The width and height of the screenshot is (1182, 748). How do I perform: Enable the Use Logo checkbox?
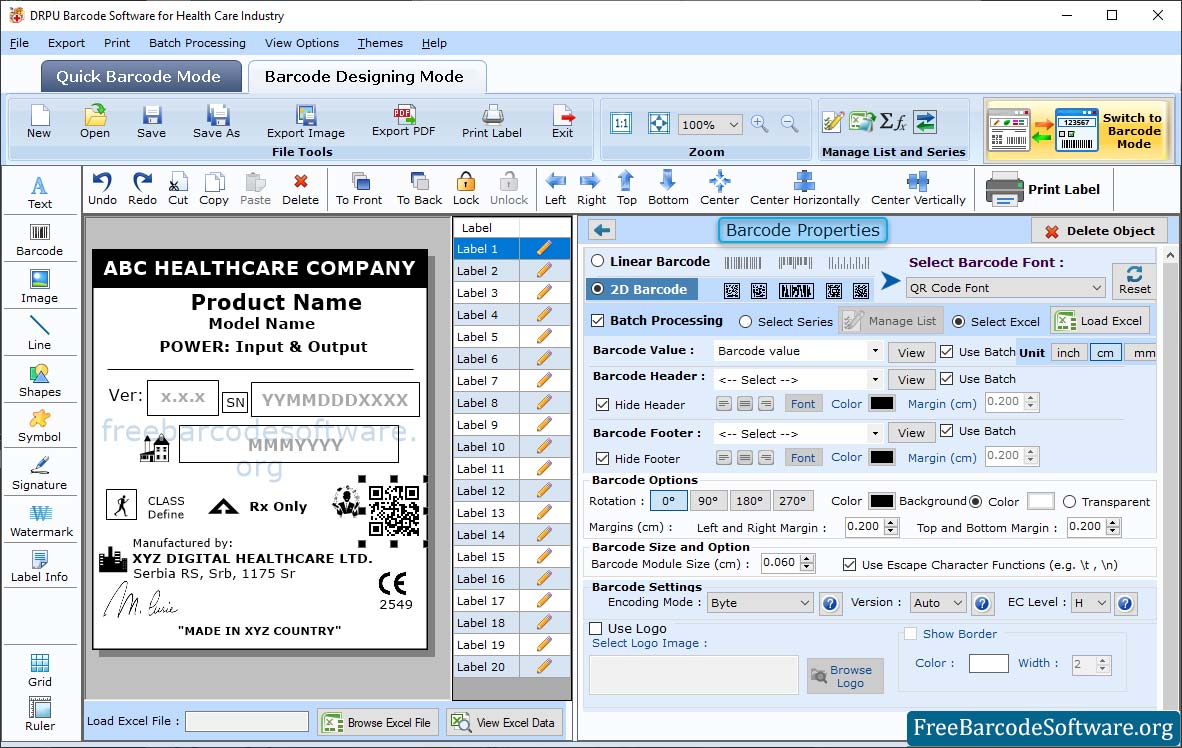[596, 628]
